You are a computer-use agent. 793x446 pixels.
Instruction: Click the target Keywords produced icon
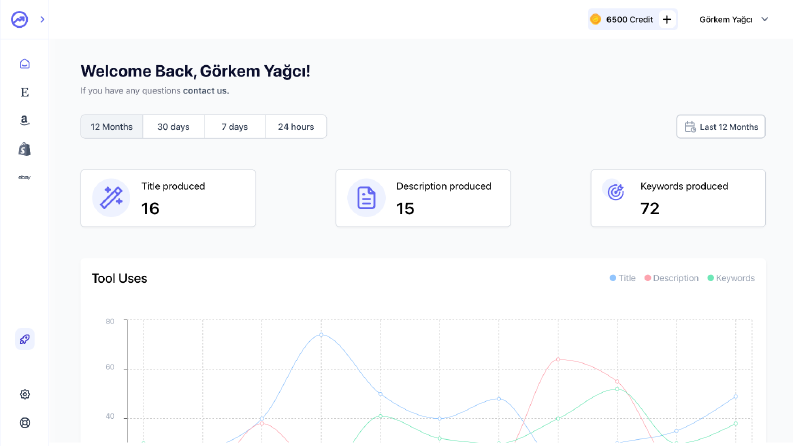pyautogui.click(x=615, y=192)
